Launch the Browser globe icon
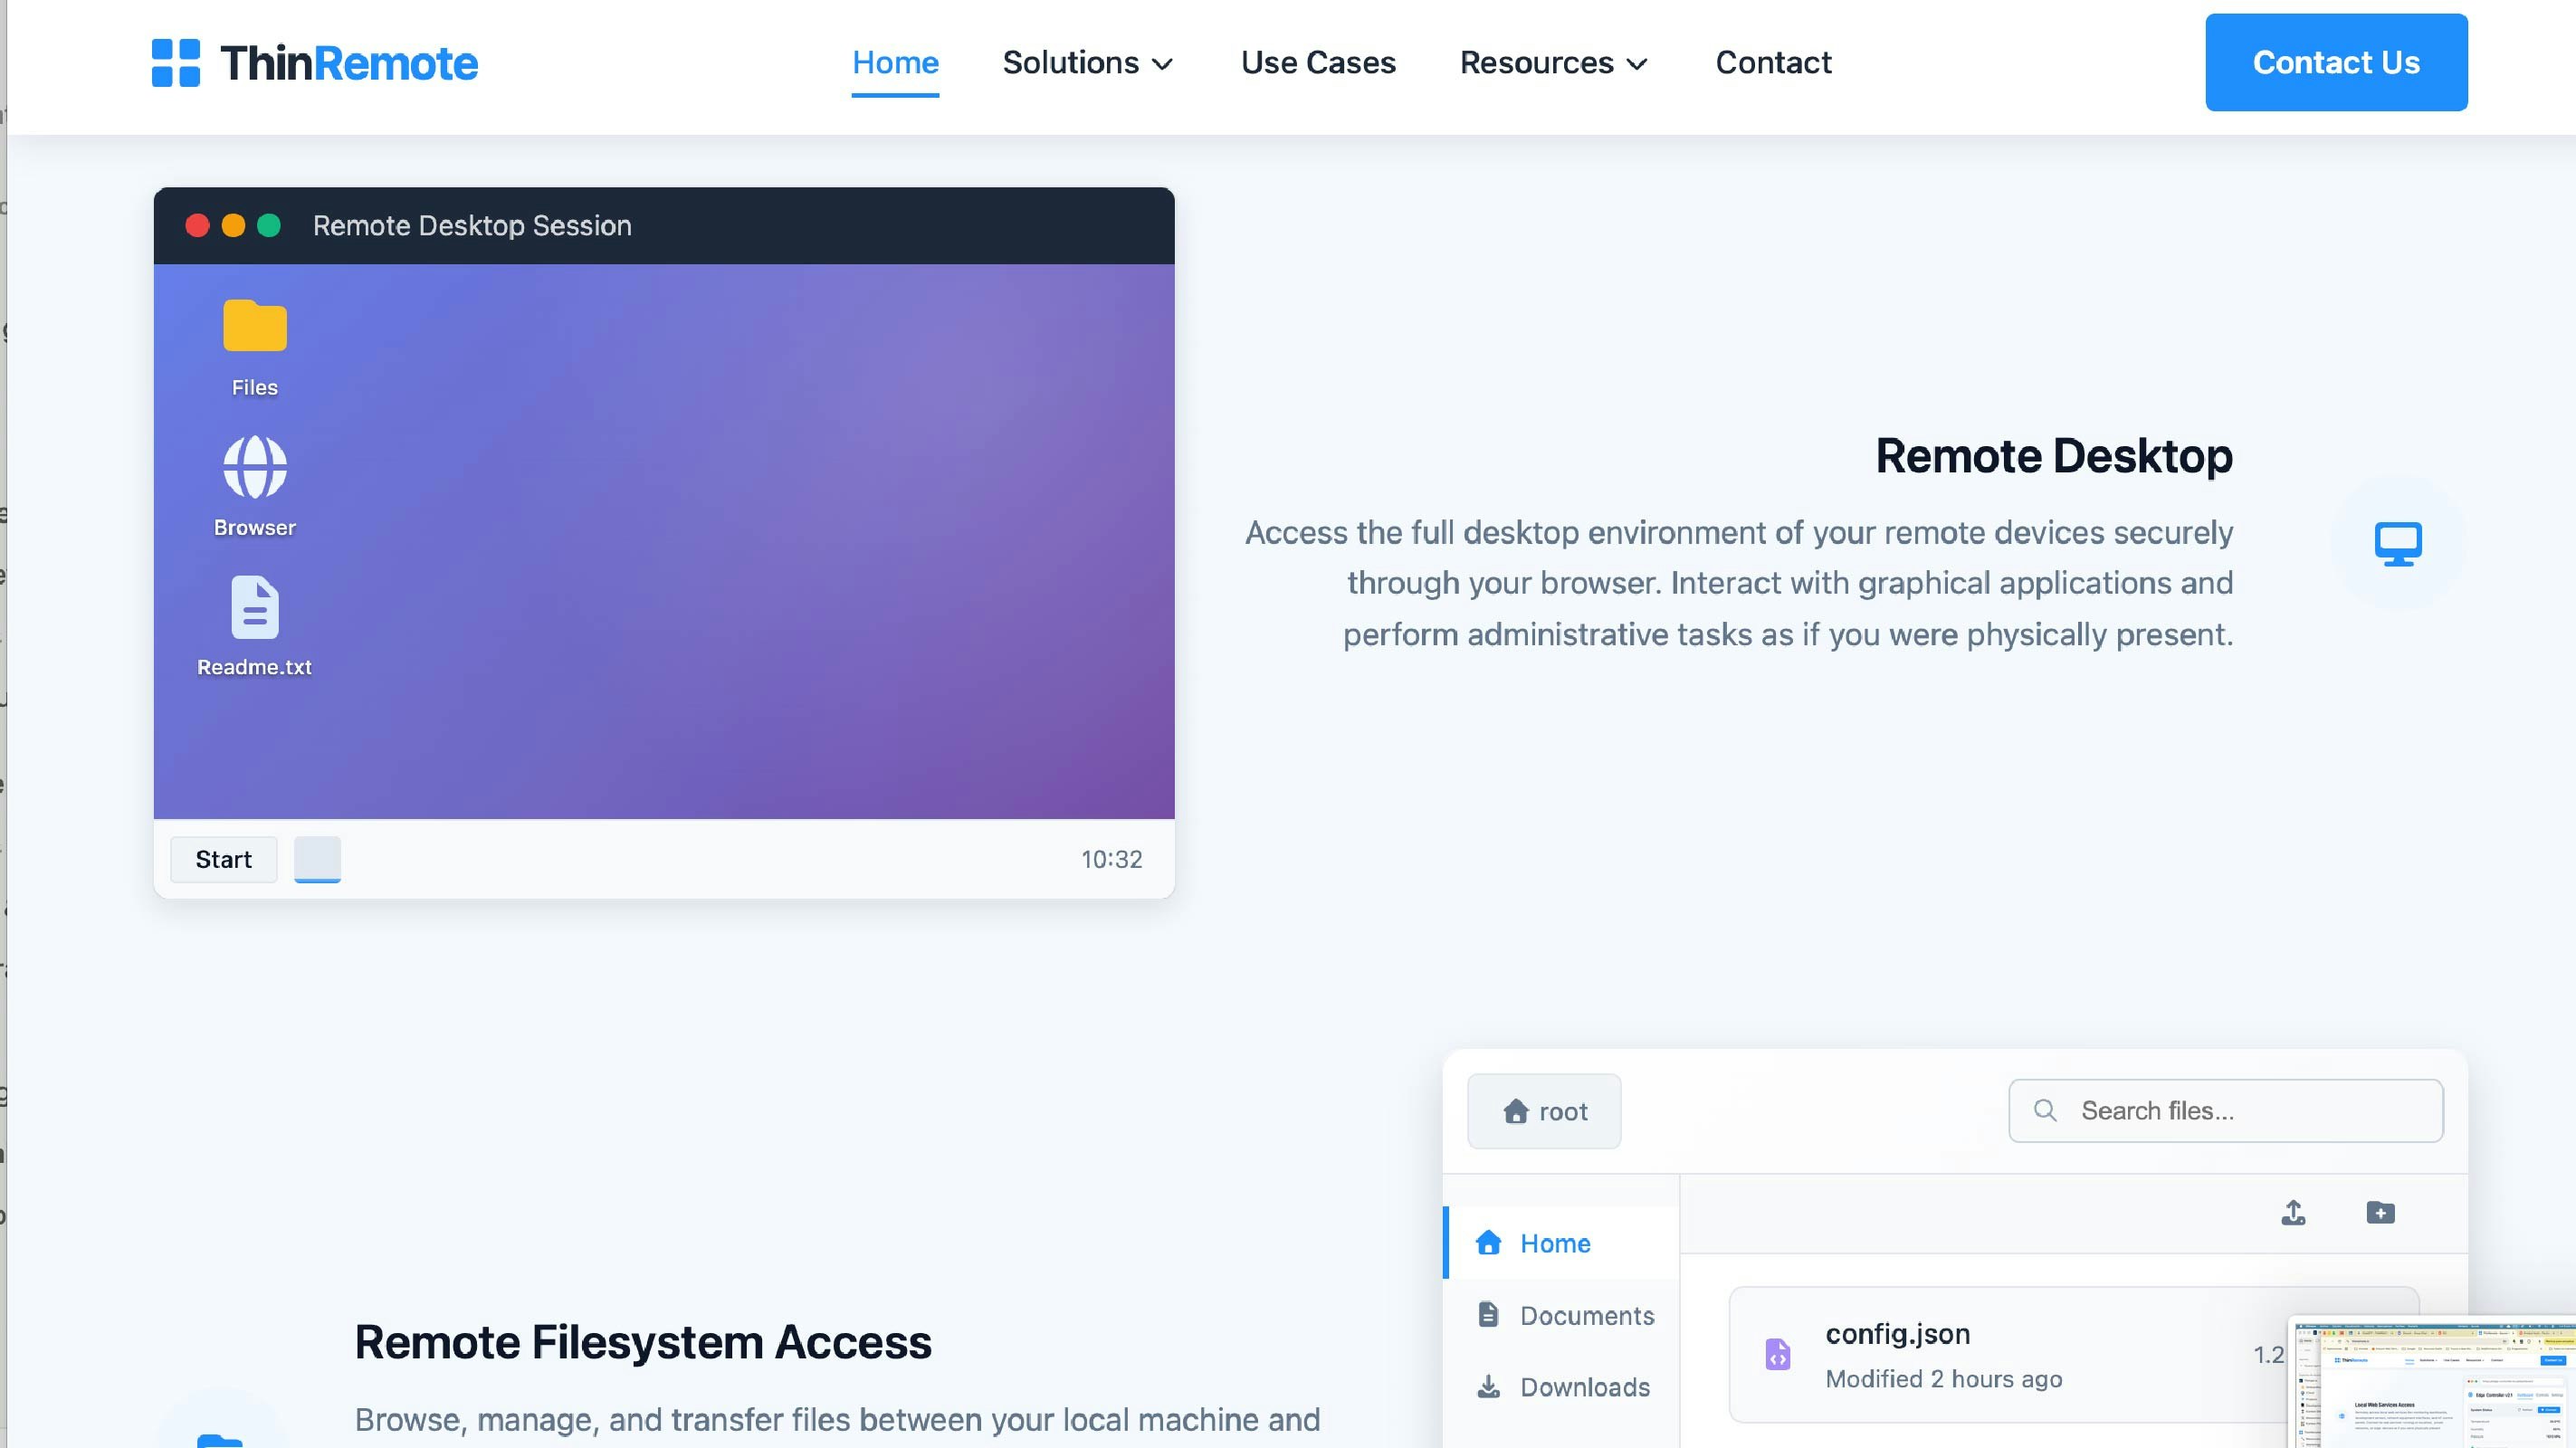Image resolution: width=2576 pixels, height=1448 pixels. [x=255, y=467]
